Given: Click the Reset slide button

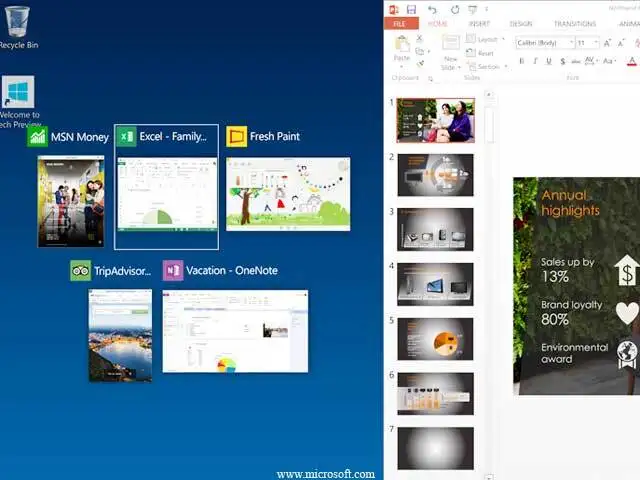Looking at the screenshot, I should pos(480,53).
